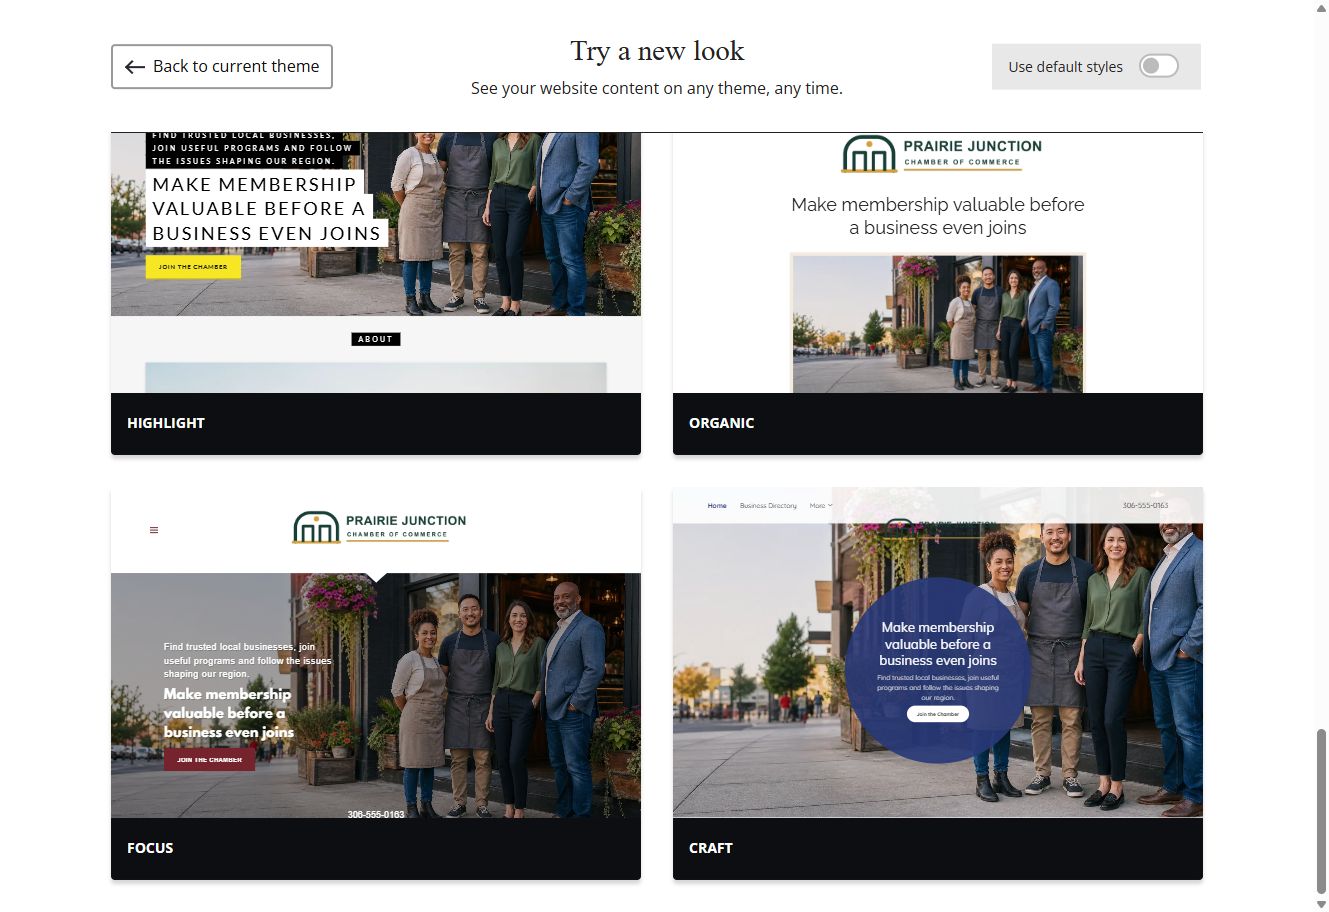Click the Prairie Junction logo in Organic preview
Viewport: 1329px width, 912px height.
pyautogui.click(x=942, y=154)
